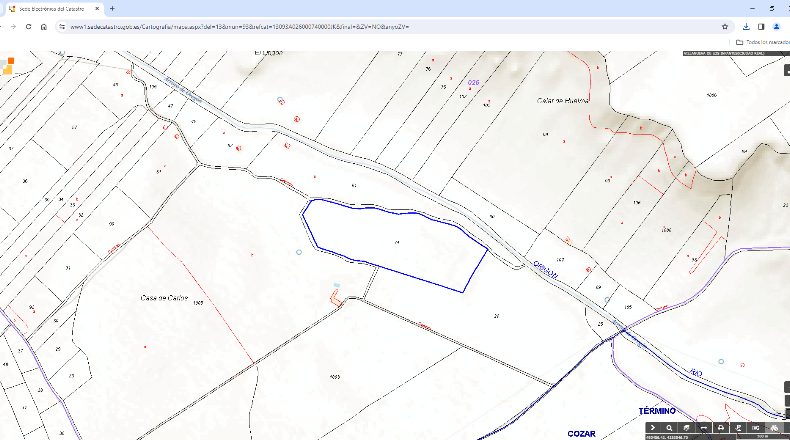
Task: Open the map search magnifier tool
Action: tap(670, 427)
